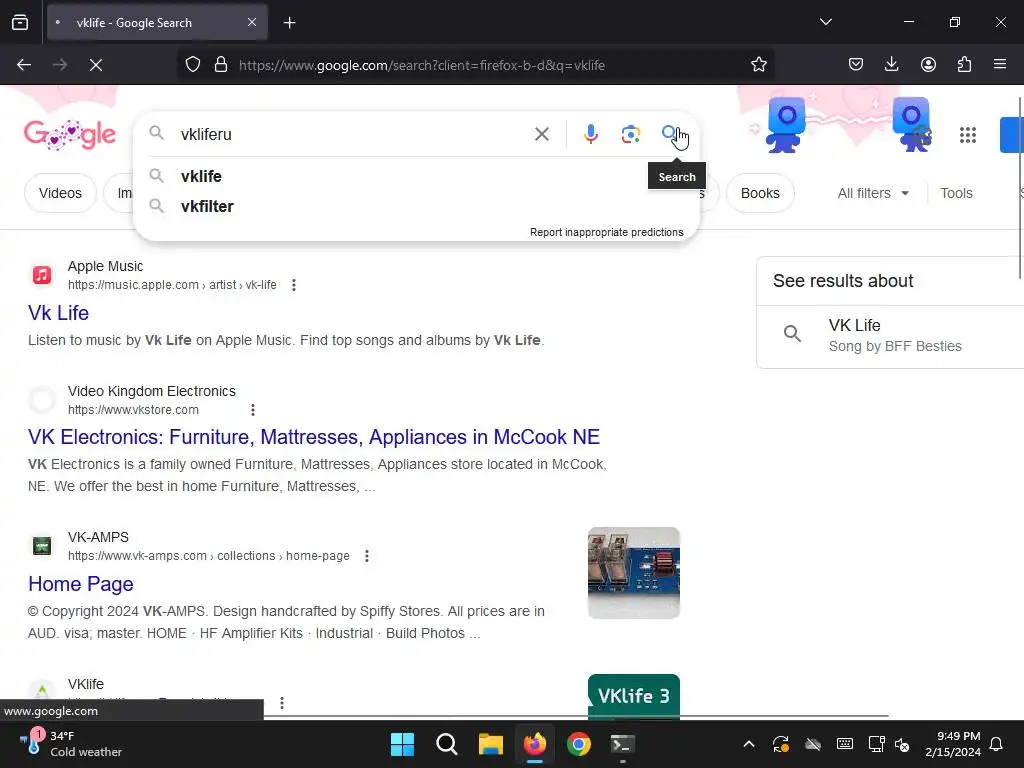Viewport: 1024px width, 768px height.
Task: Open the Windows Start menu
Action: [402, 744]
